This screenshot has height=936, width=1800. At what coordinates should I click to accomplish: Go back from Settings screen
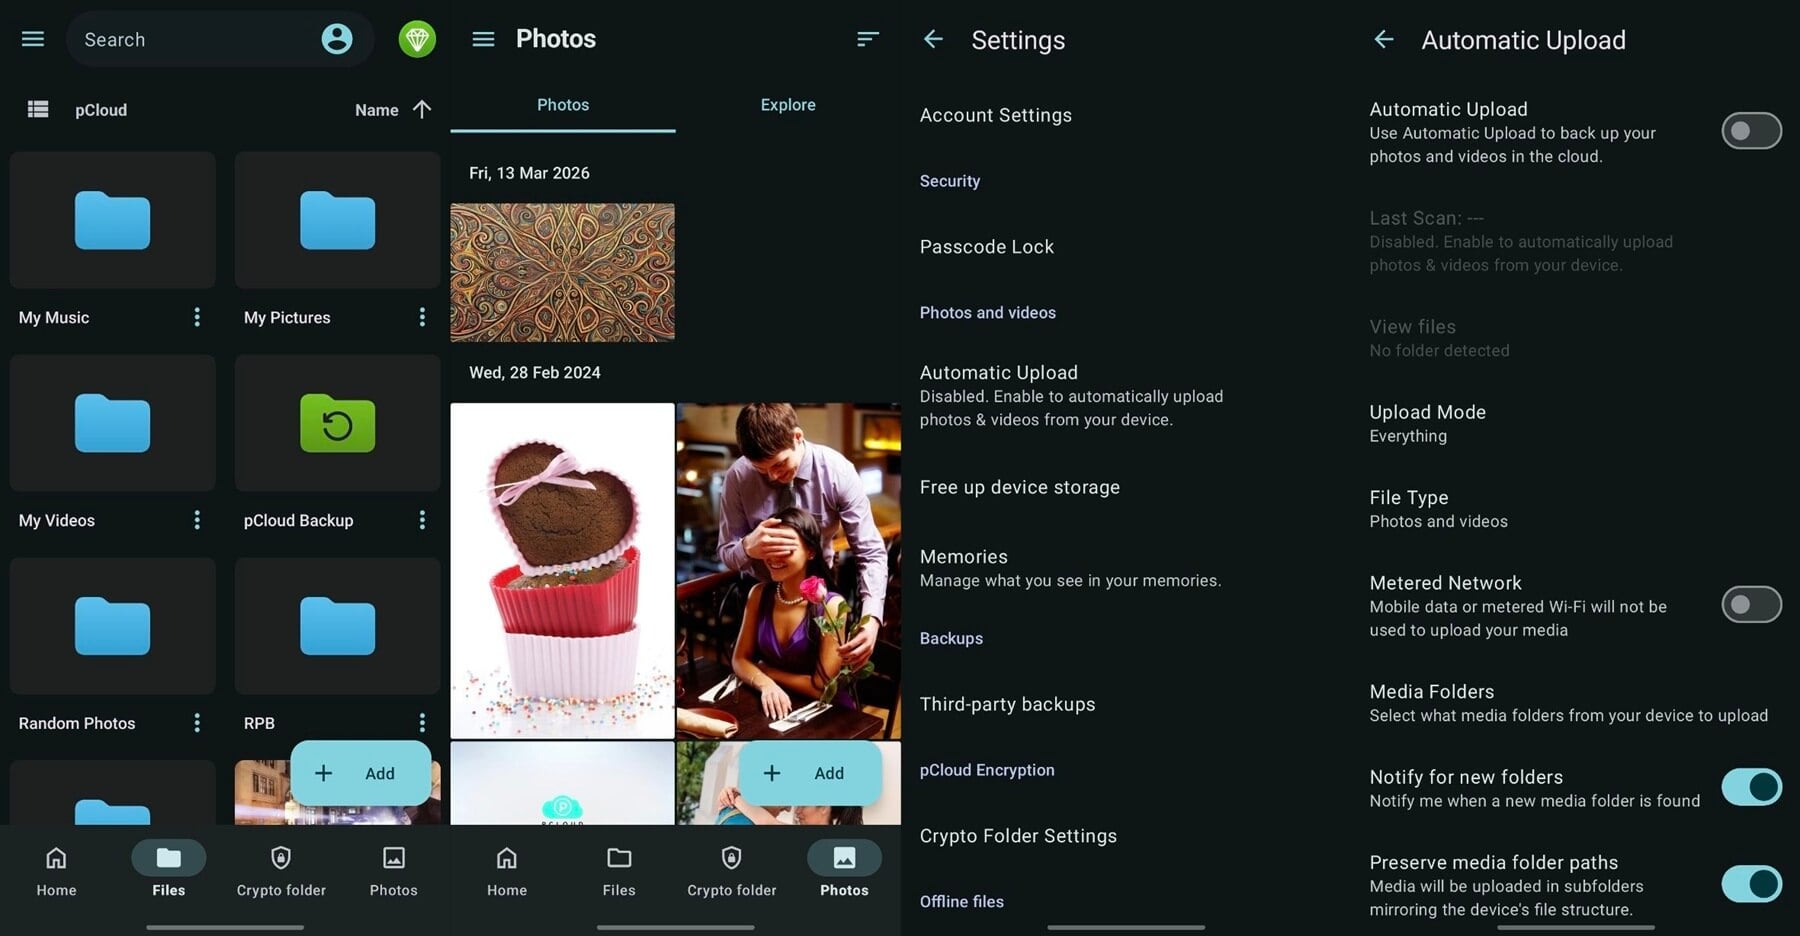[933, 39]
